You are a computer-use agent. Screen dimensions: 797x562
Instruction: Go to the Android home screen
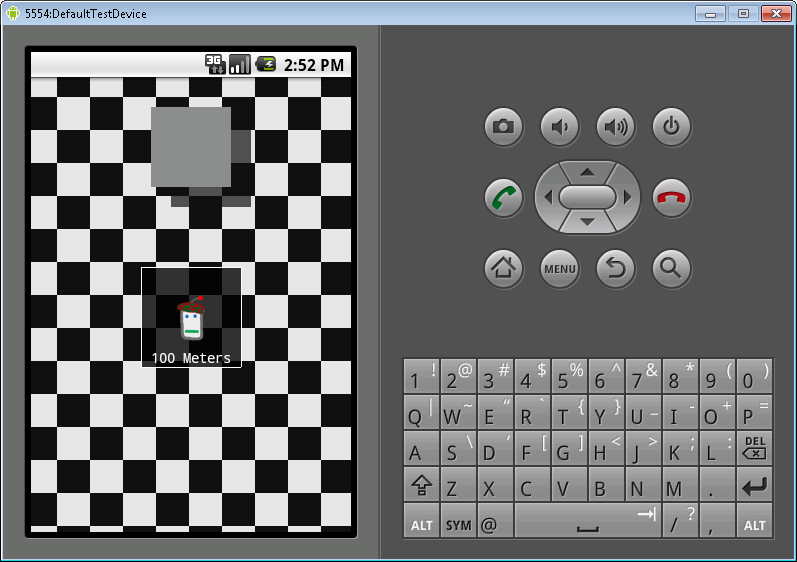pos(504,268)
